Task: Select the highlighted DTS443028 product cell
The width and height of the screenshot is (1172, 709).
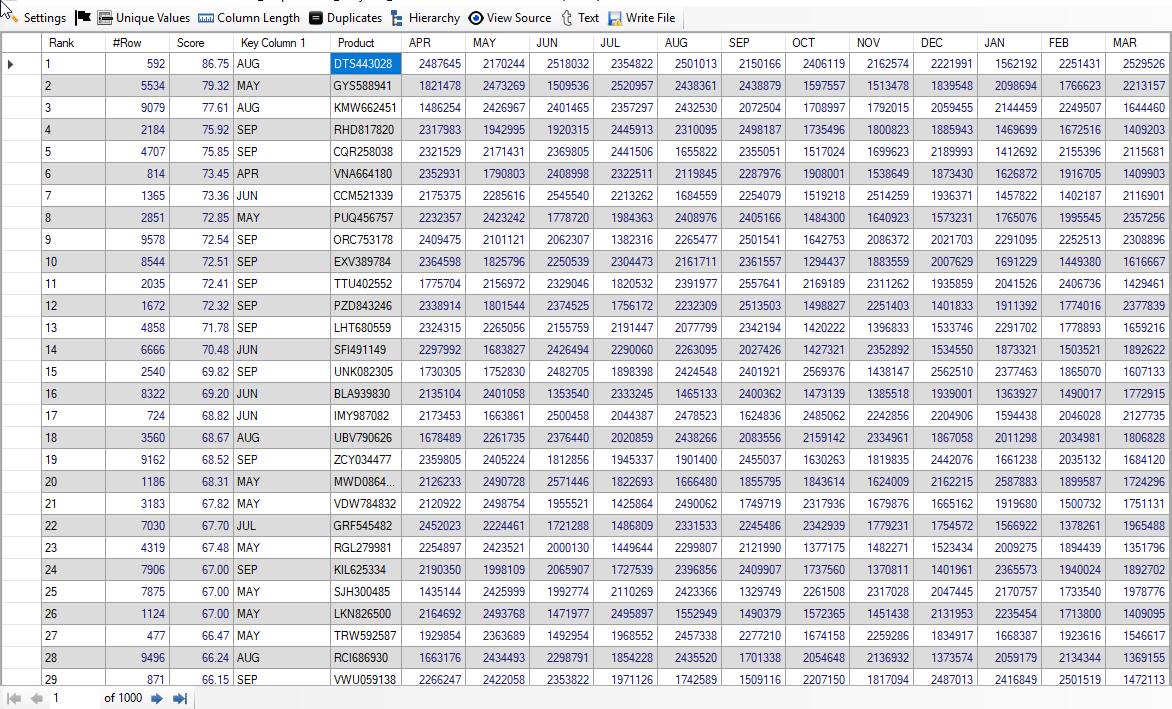Action: (364, 64)
